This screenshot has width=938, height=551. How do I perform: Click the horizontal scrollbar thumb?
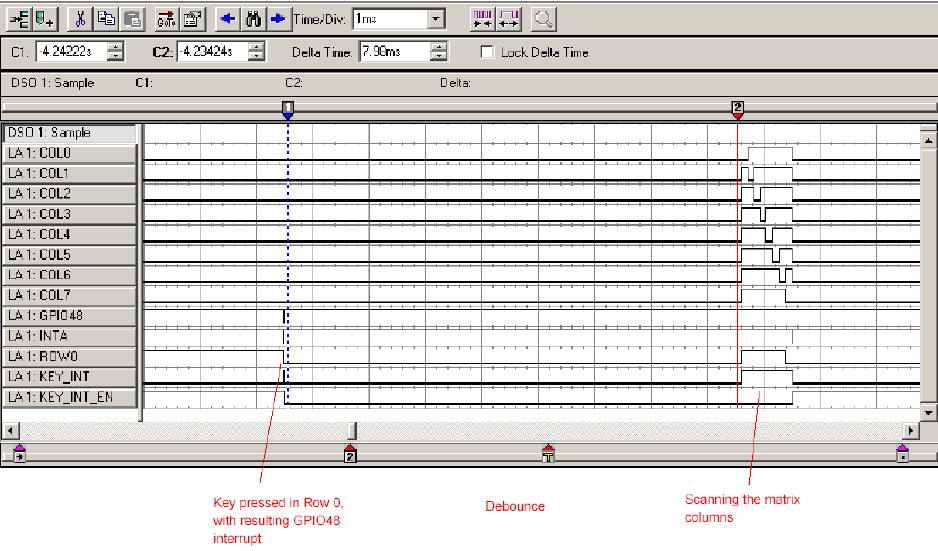(x=352, y=430)
